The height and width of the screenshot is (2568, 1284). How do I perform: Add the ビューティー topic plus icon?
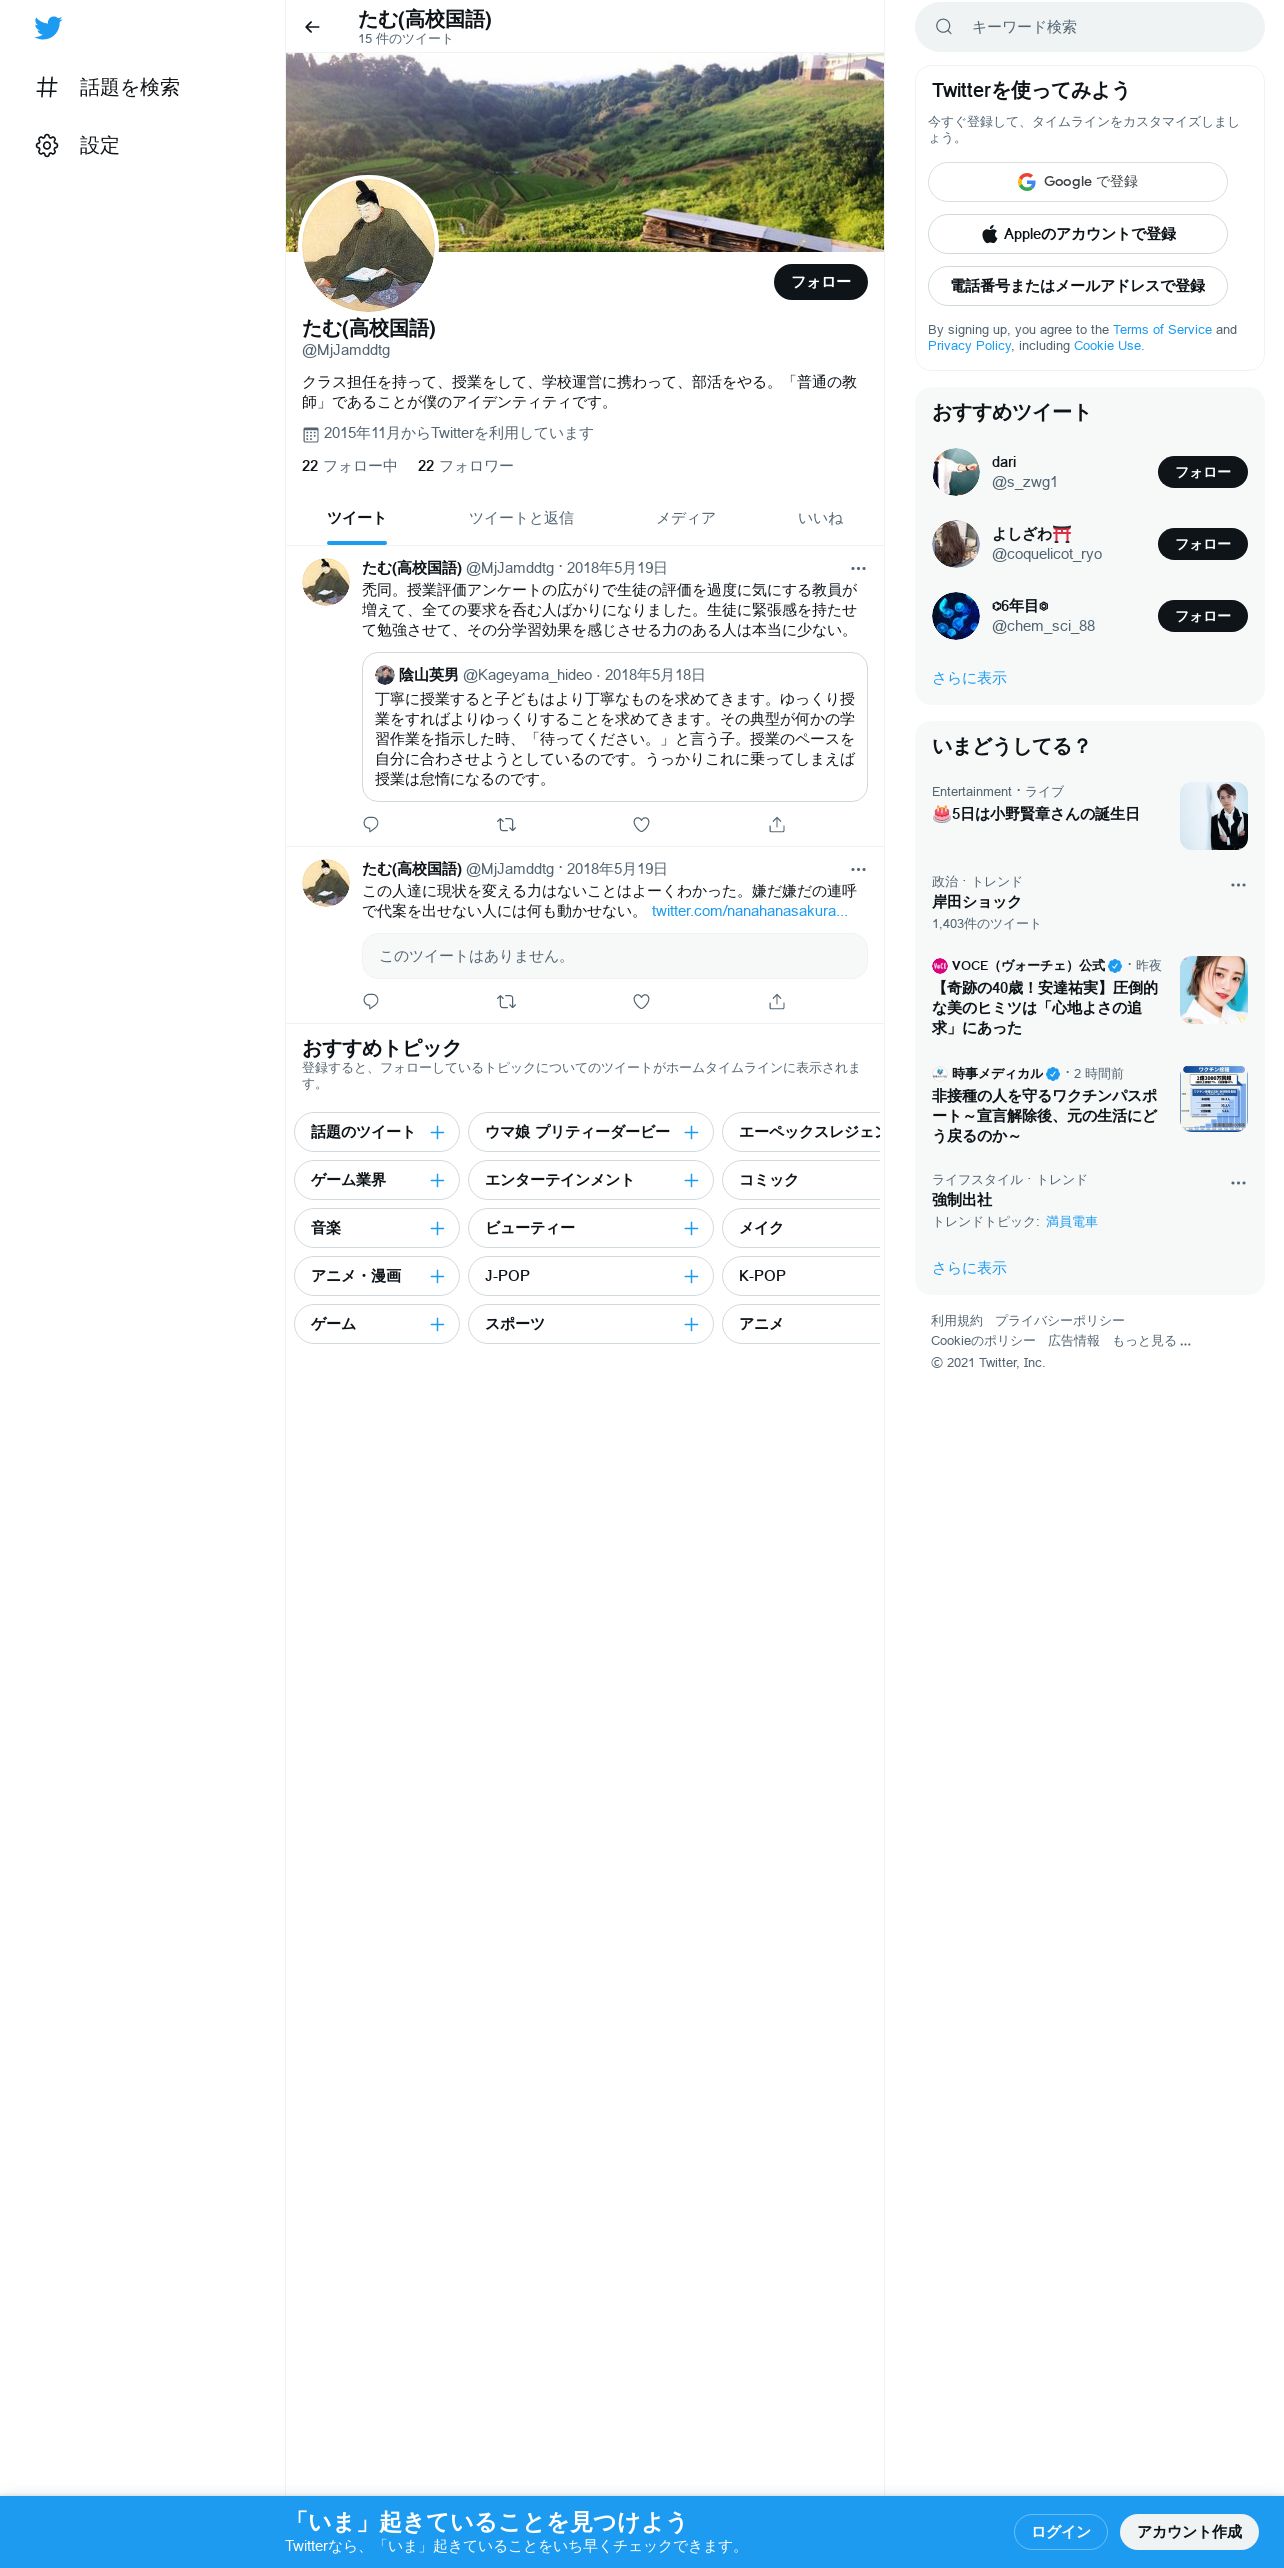691,1228
